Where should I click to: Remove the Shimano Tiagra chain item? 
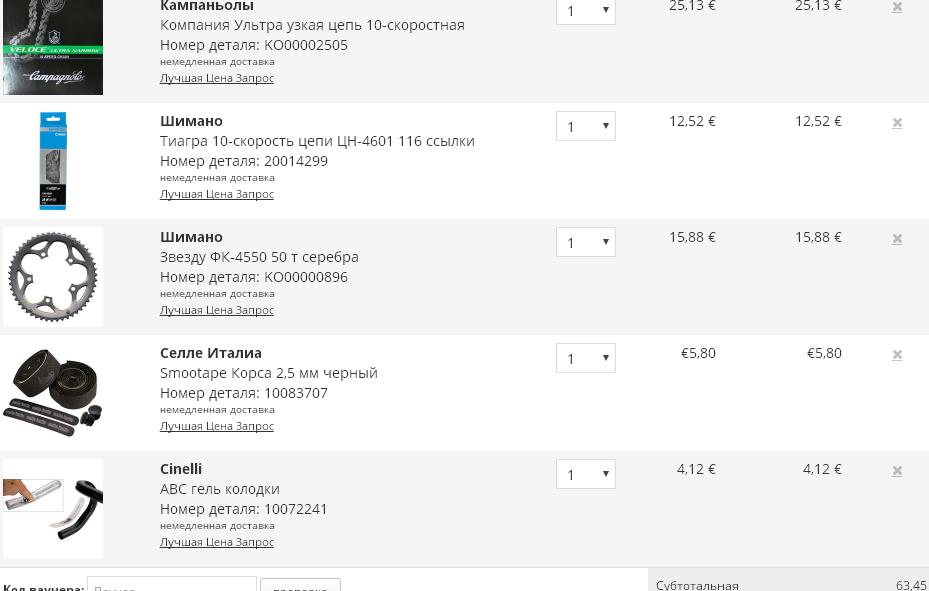[x=897, y=123]
